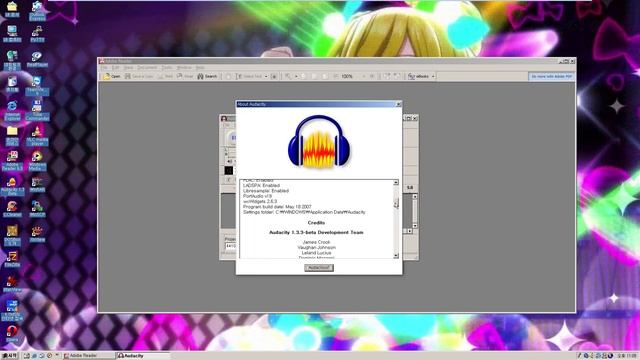Click the Do more with Adobe PDF banner
This screenshot has height=360, width=640.
click(551, 76)
